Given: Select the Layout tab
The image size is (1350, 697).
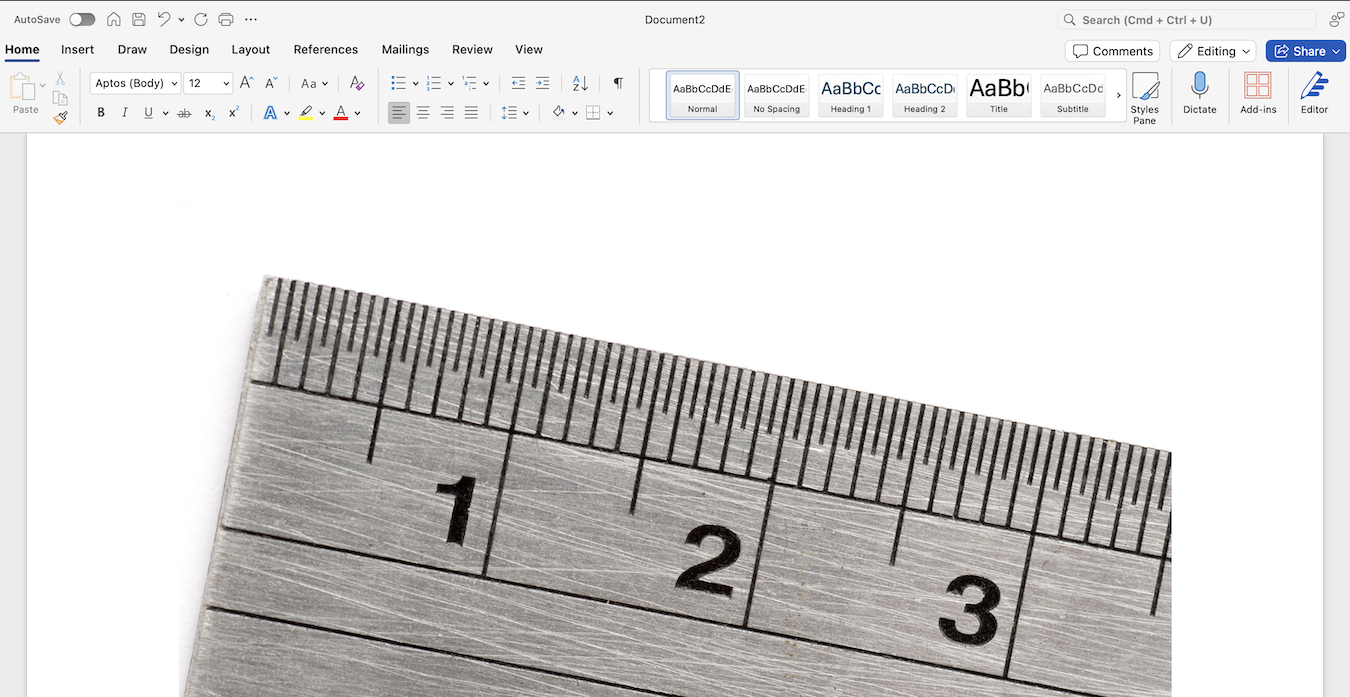Looking at the screenshot, I should 251,49.
